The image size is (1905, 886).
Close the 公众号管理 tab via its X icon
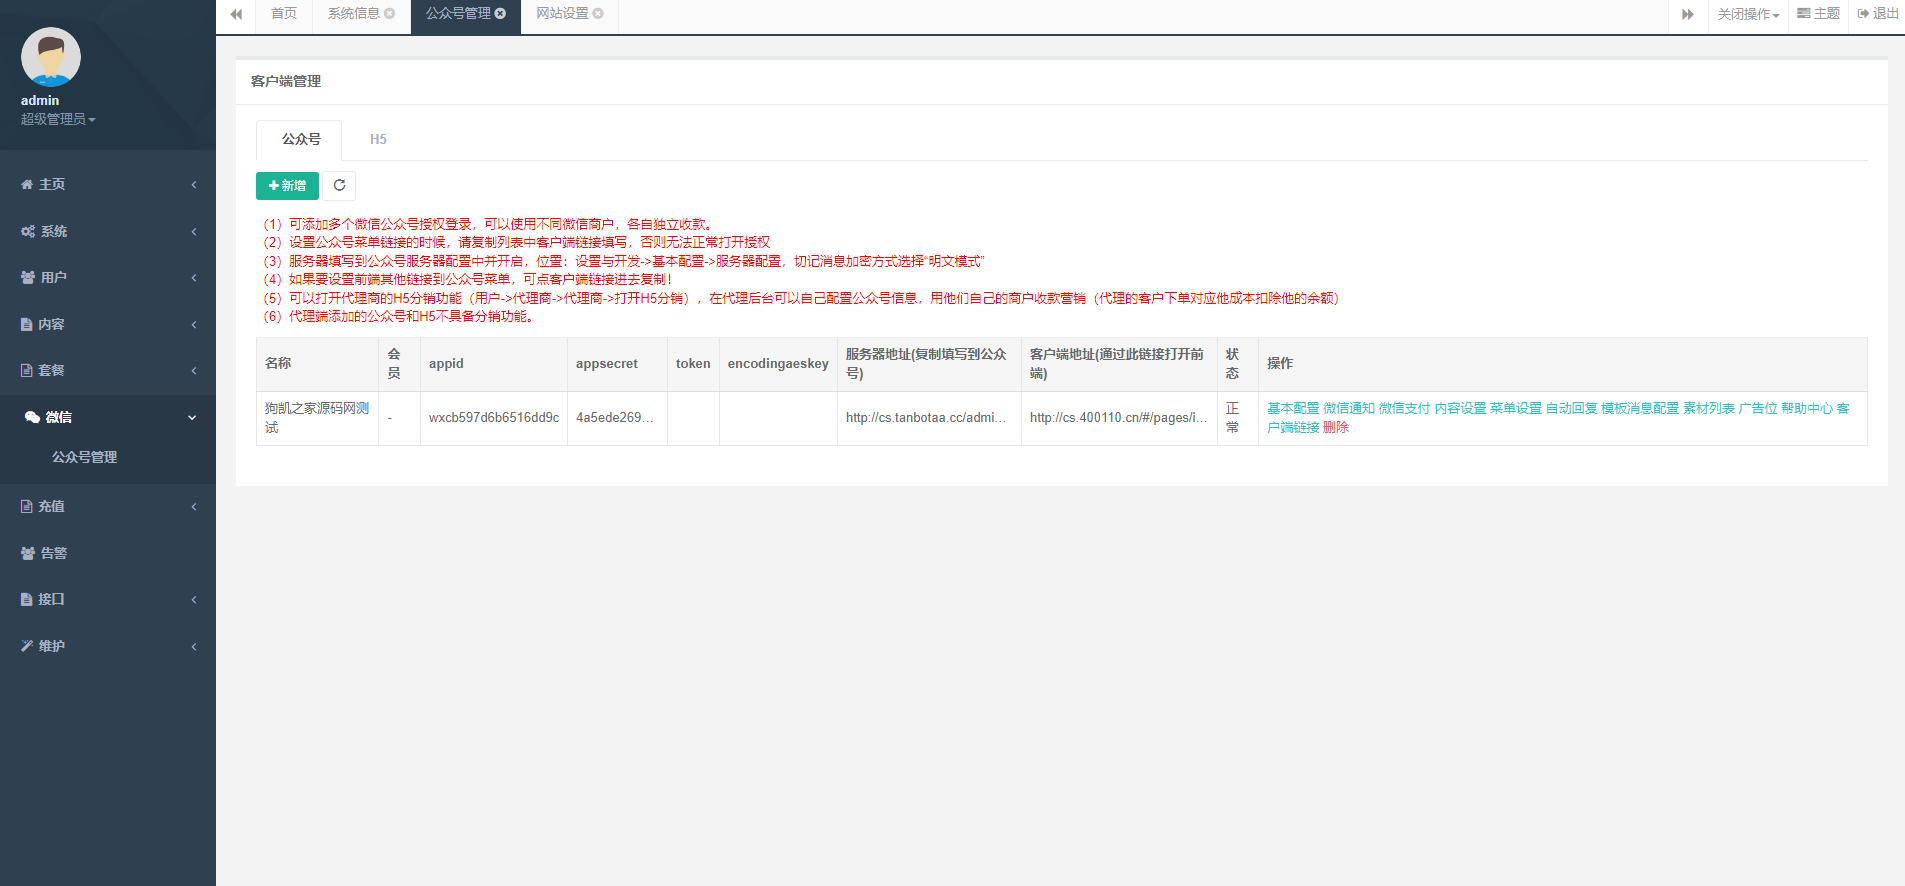[x=500, y=14]
